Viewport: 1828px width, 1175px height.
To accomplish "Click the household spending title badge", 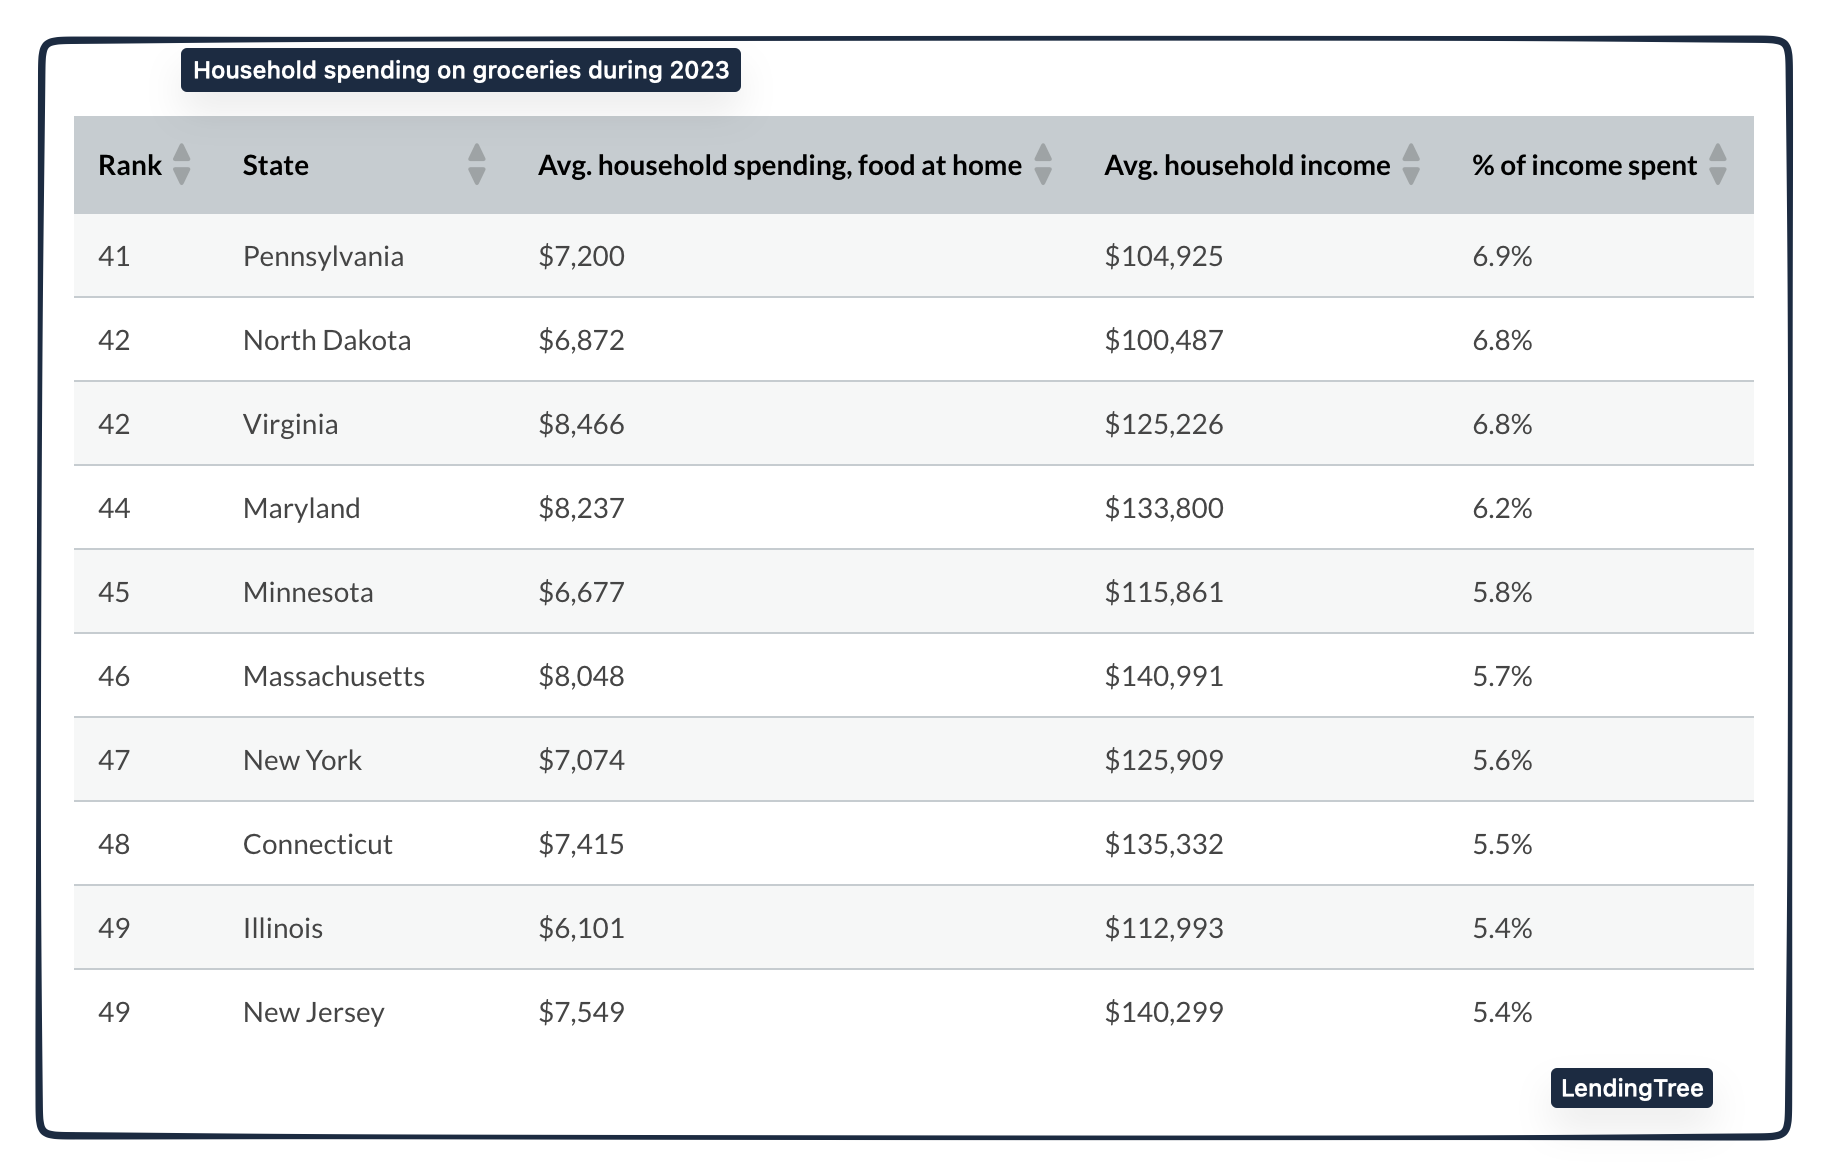I will click(x=459, y=70).
